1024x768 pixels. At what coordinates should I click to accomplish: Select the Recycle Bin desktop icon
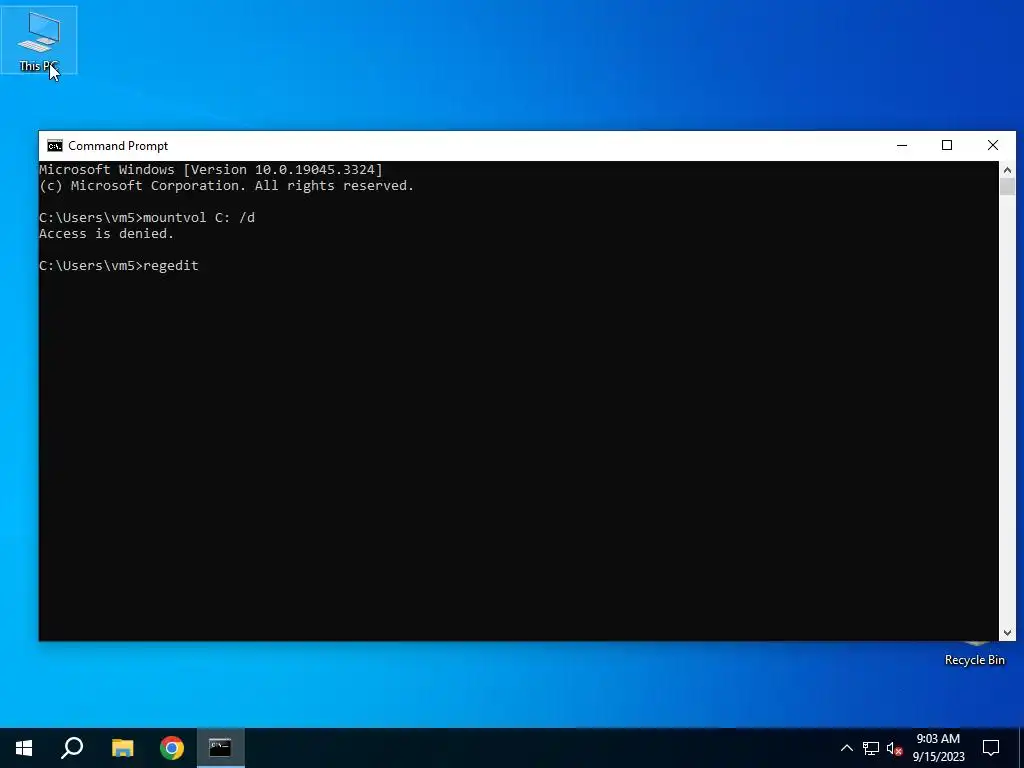974,654
